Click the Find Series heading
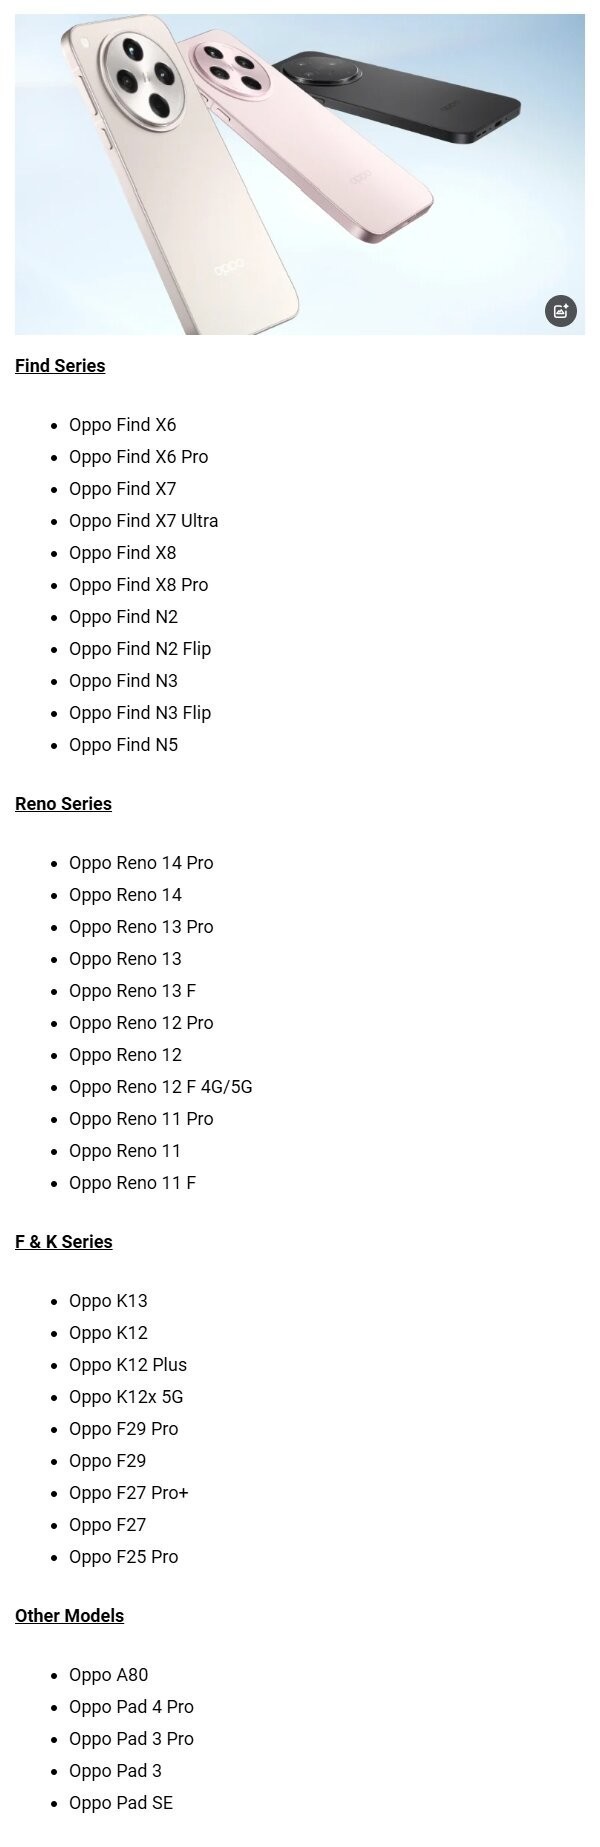 click(60, 366)
